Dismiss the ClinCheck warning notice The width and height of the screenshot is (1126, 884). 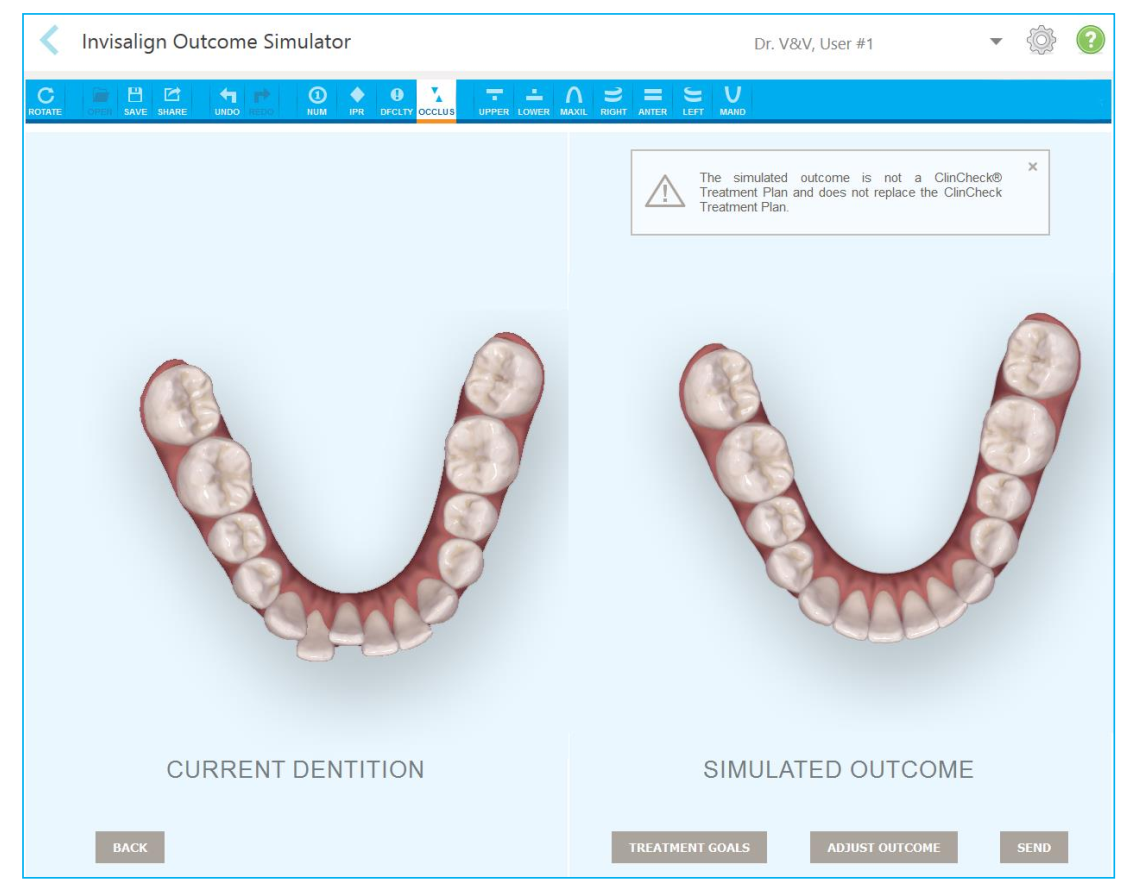pos(1033,167)
